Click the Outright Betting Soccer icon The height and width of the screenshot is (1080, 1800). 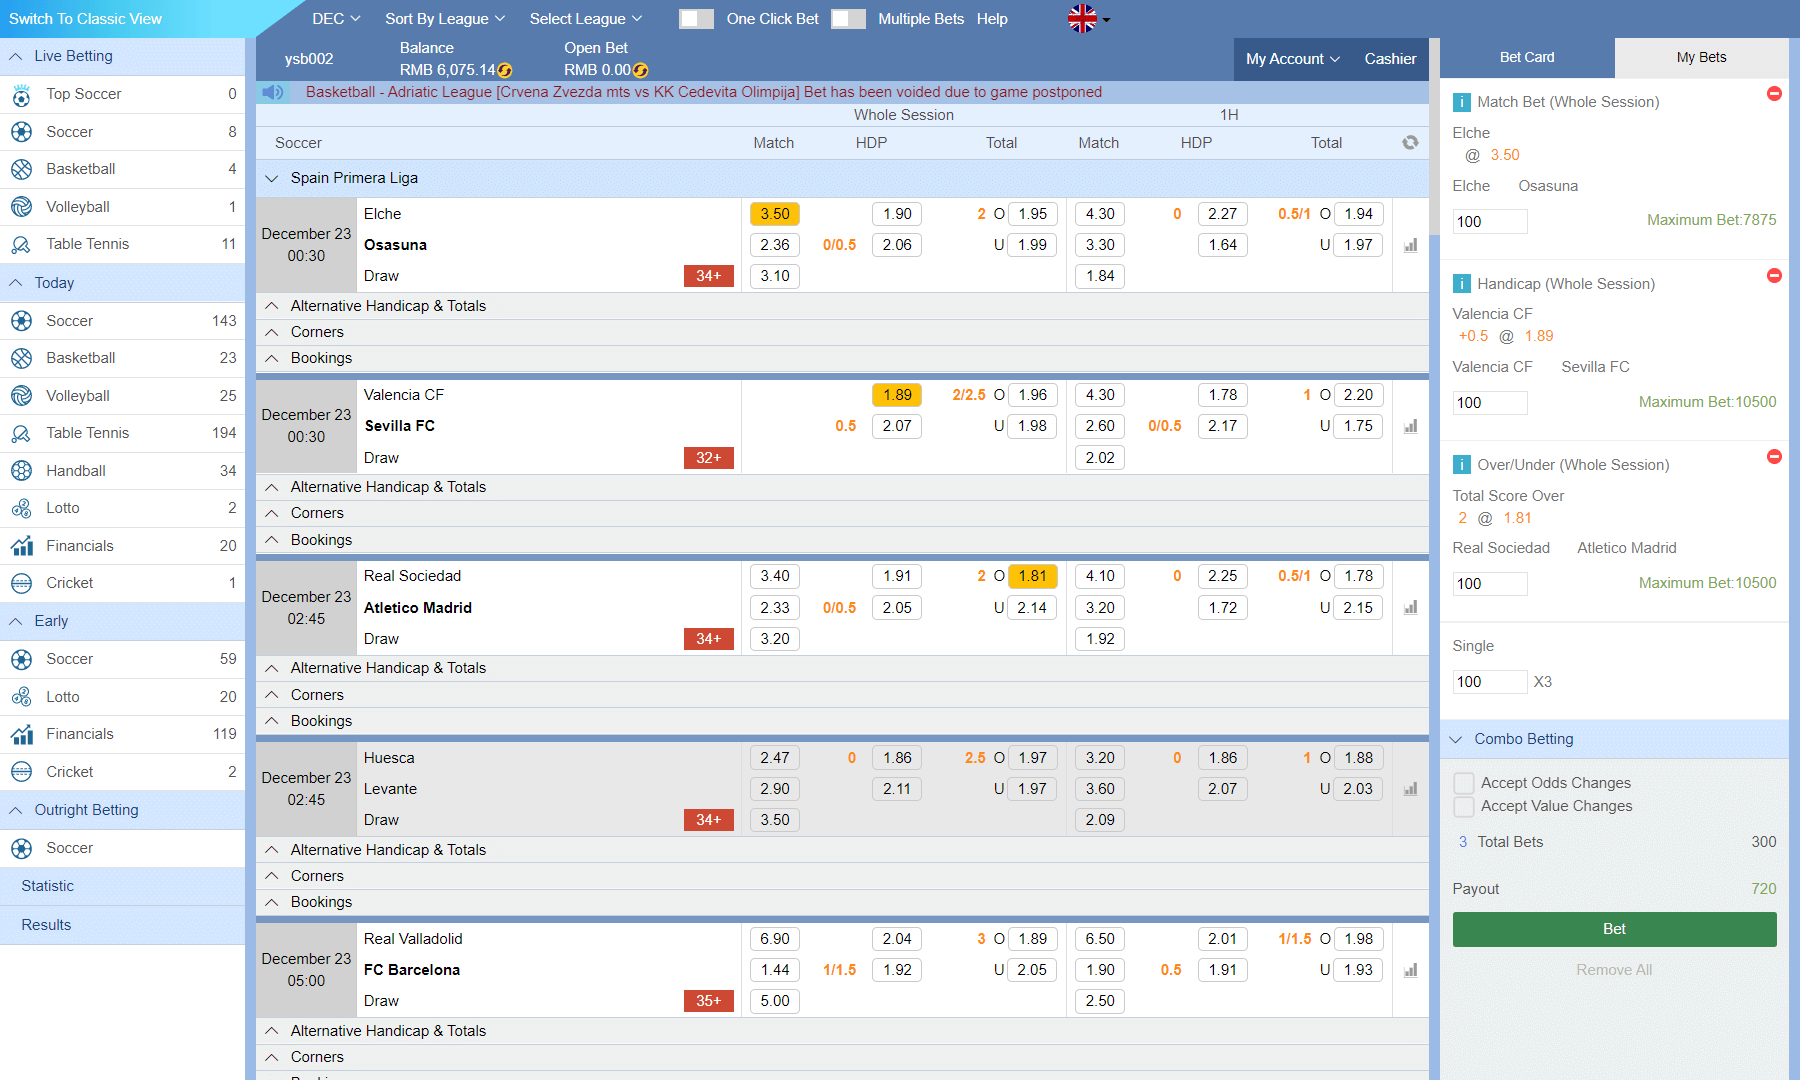coord(21,848)
